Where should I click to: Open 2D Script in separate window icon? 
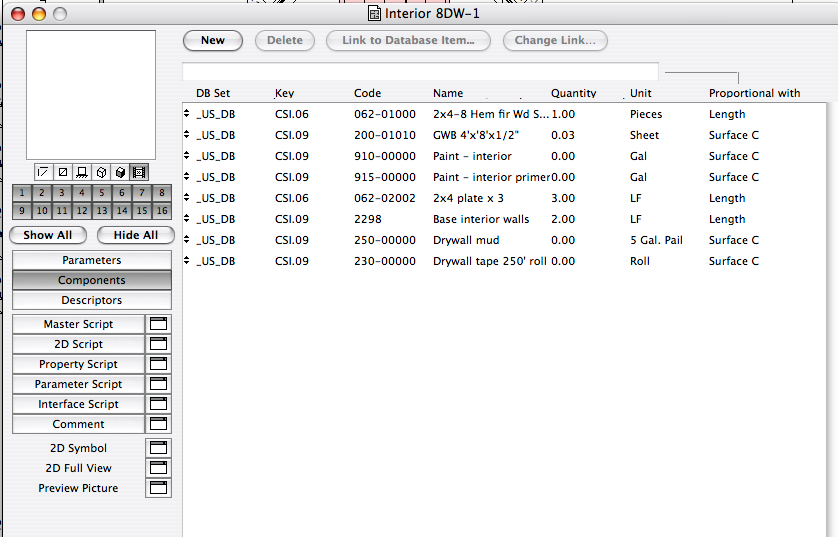click(x=158, y=344)
